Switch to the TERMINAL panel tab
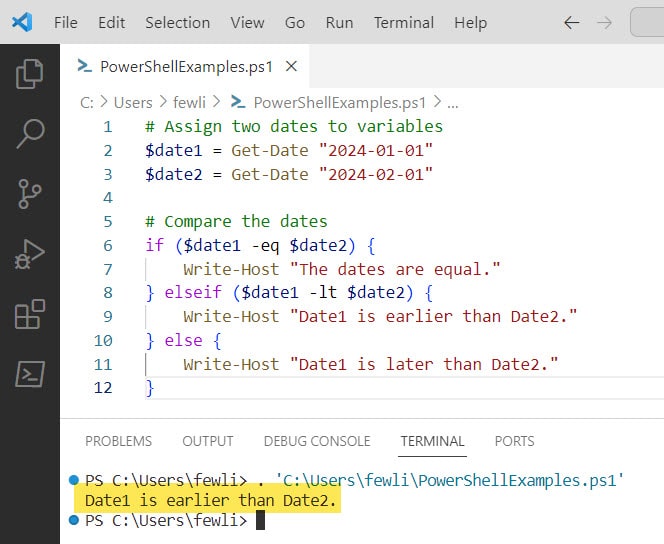This screenshot has height=544, width=664. [x=432, y=441]
